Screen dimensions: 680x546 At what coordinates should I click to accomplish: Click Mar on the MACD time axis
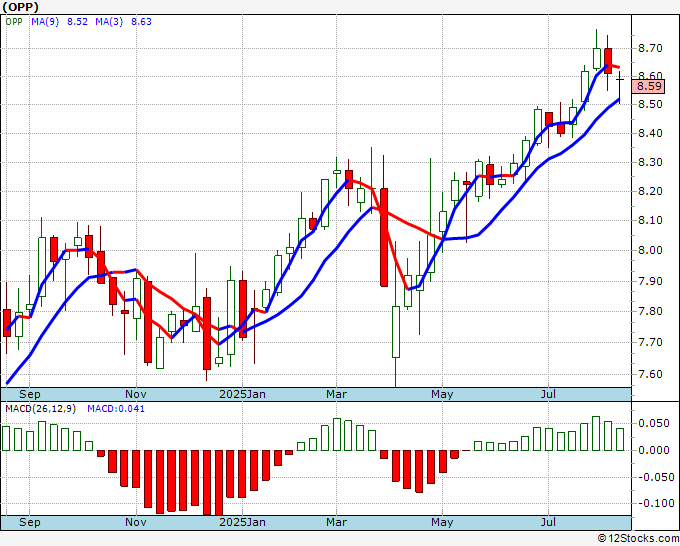337,522
